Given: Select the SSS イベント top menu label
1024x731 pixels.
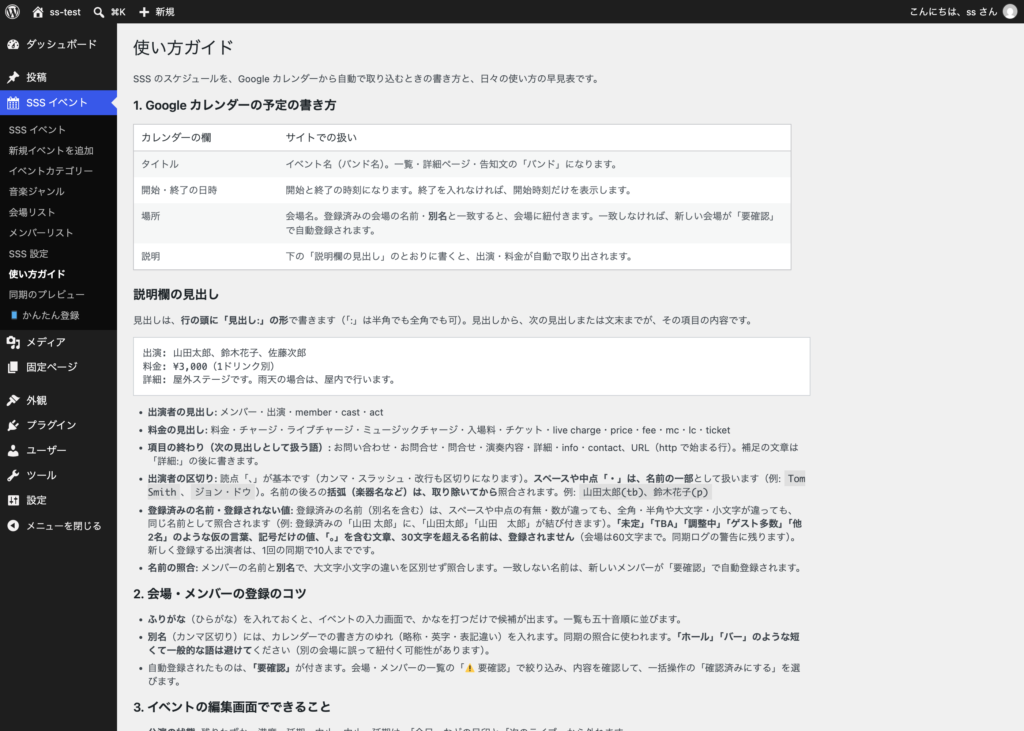Looking at the screenshot, I should [x=57, y=103].
